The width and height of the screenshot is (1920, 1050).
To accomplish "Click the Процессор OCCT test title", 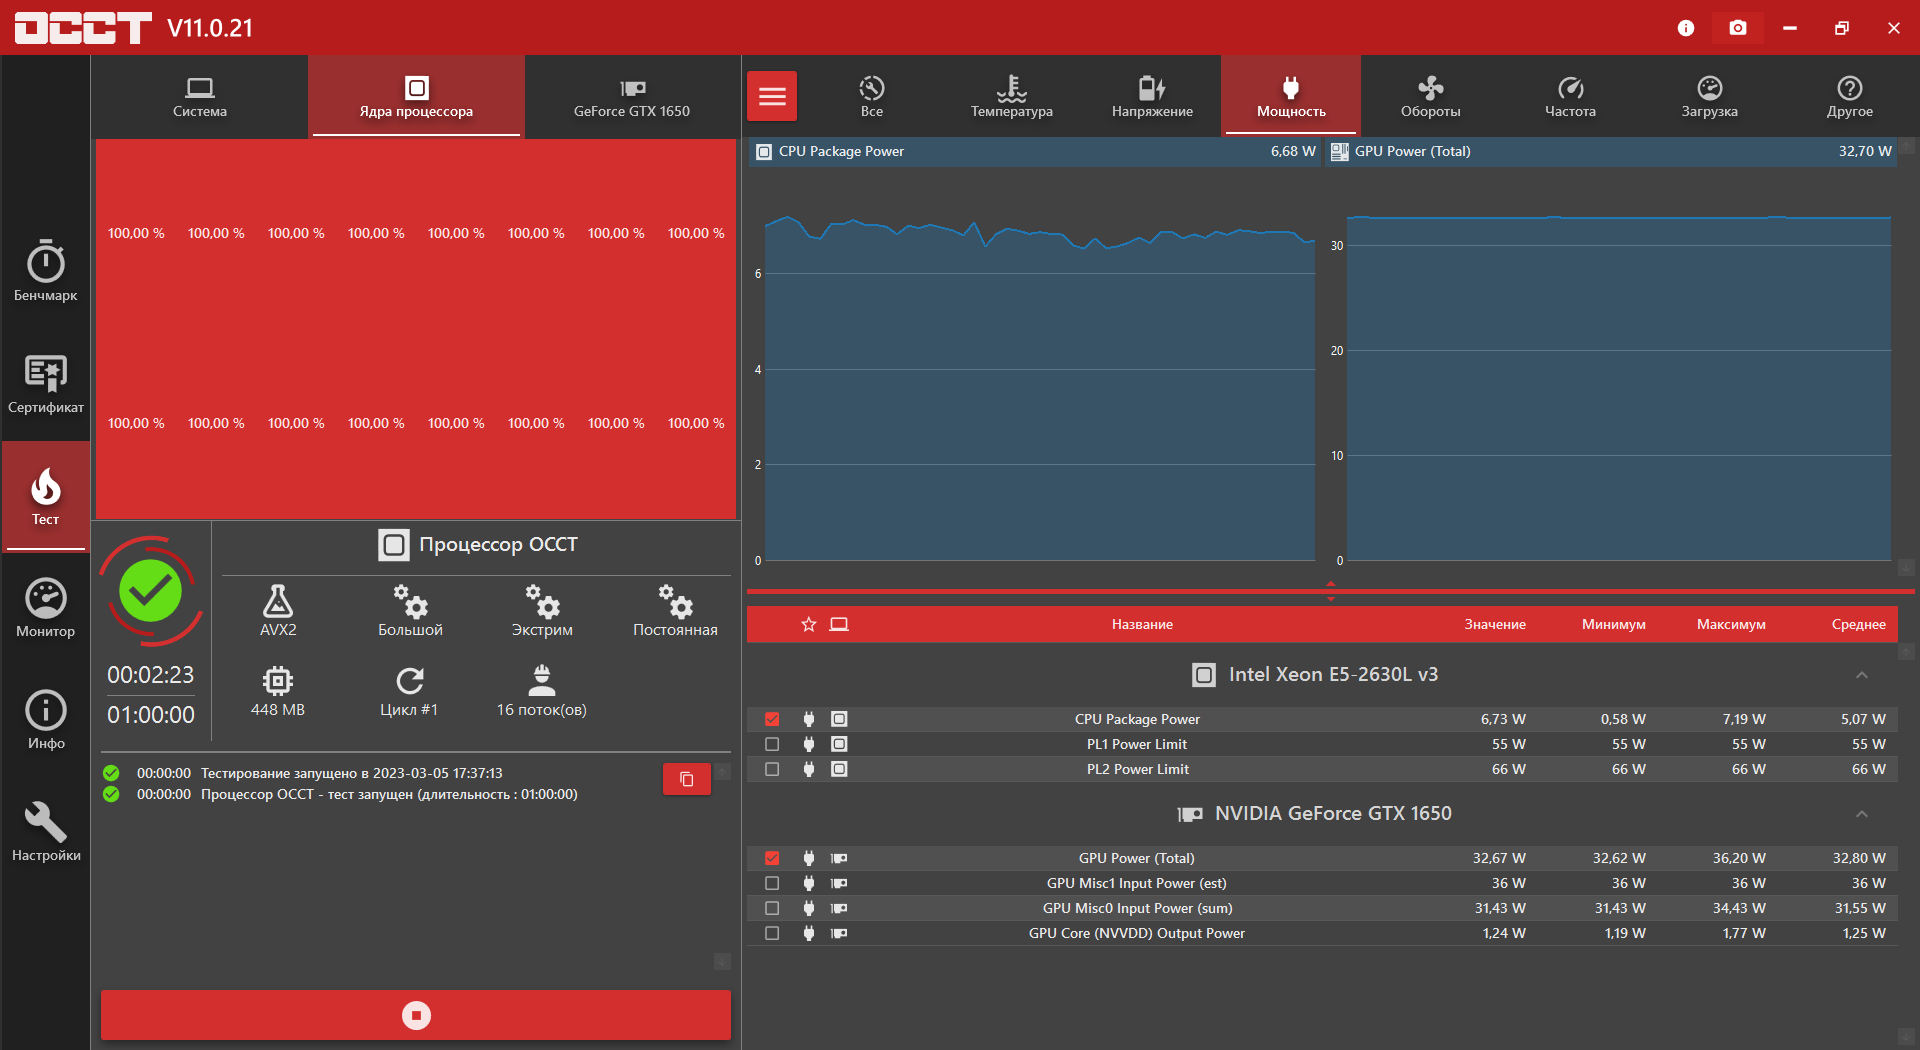I will (x=498, y=544).
